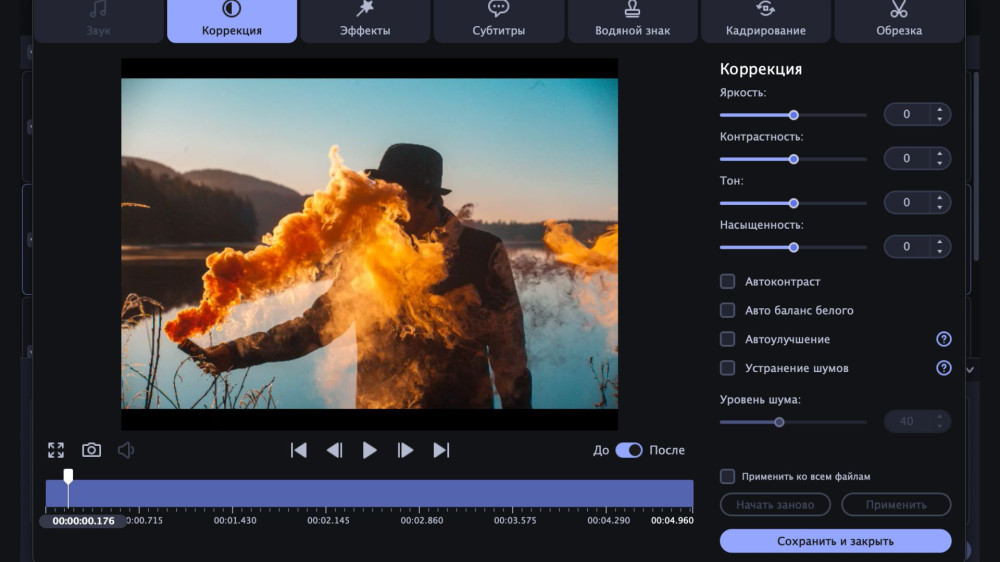This screenshot has width=1000, height=562.
Task: Increase Насыщенность value with up arrow
Action: tap(939, 242)
